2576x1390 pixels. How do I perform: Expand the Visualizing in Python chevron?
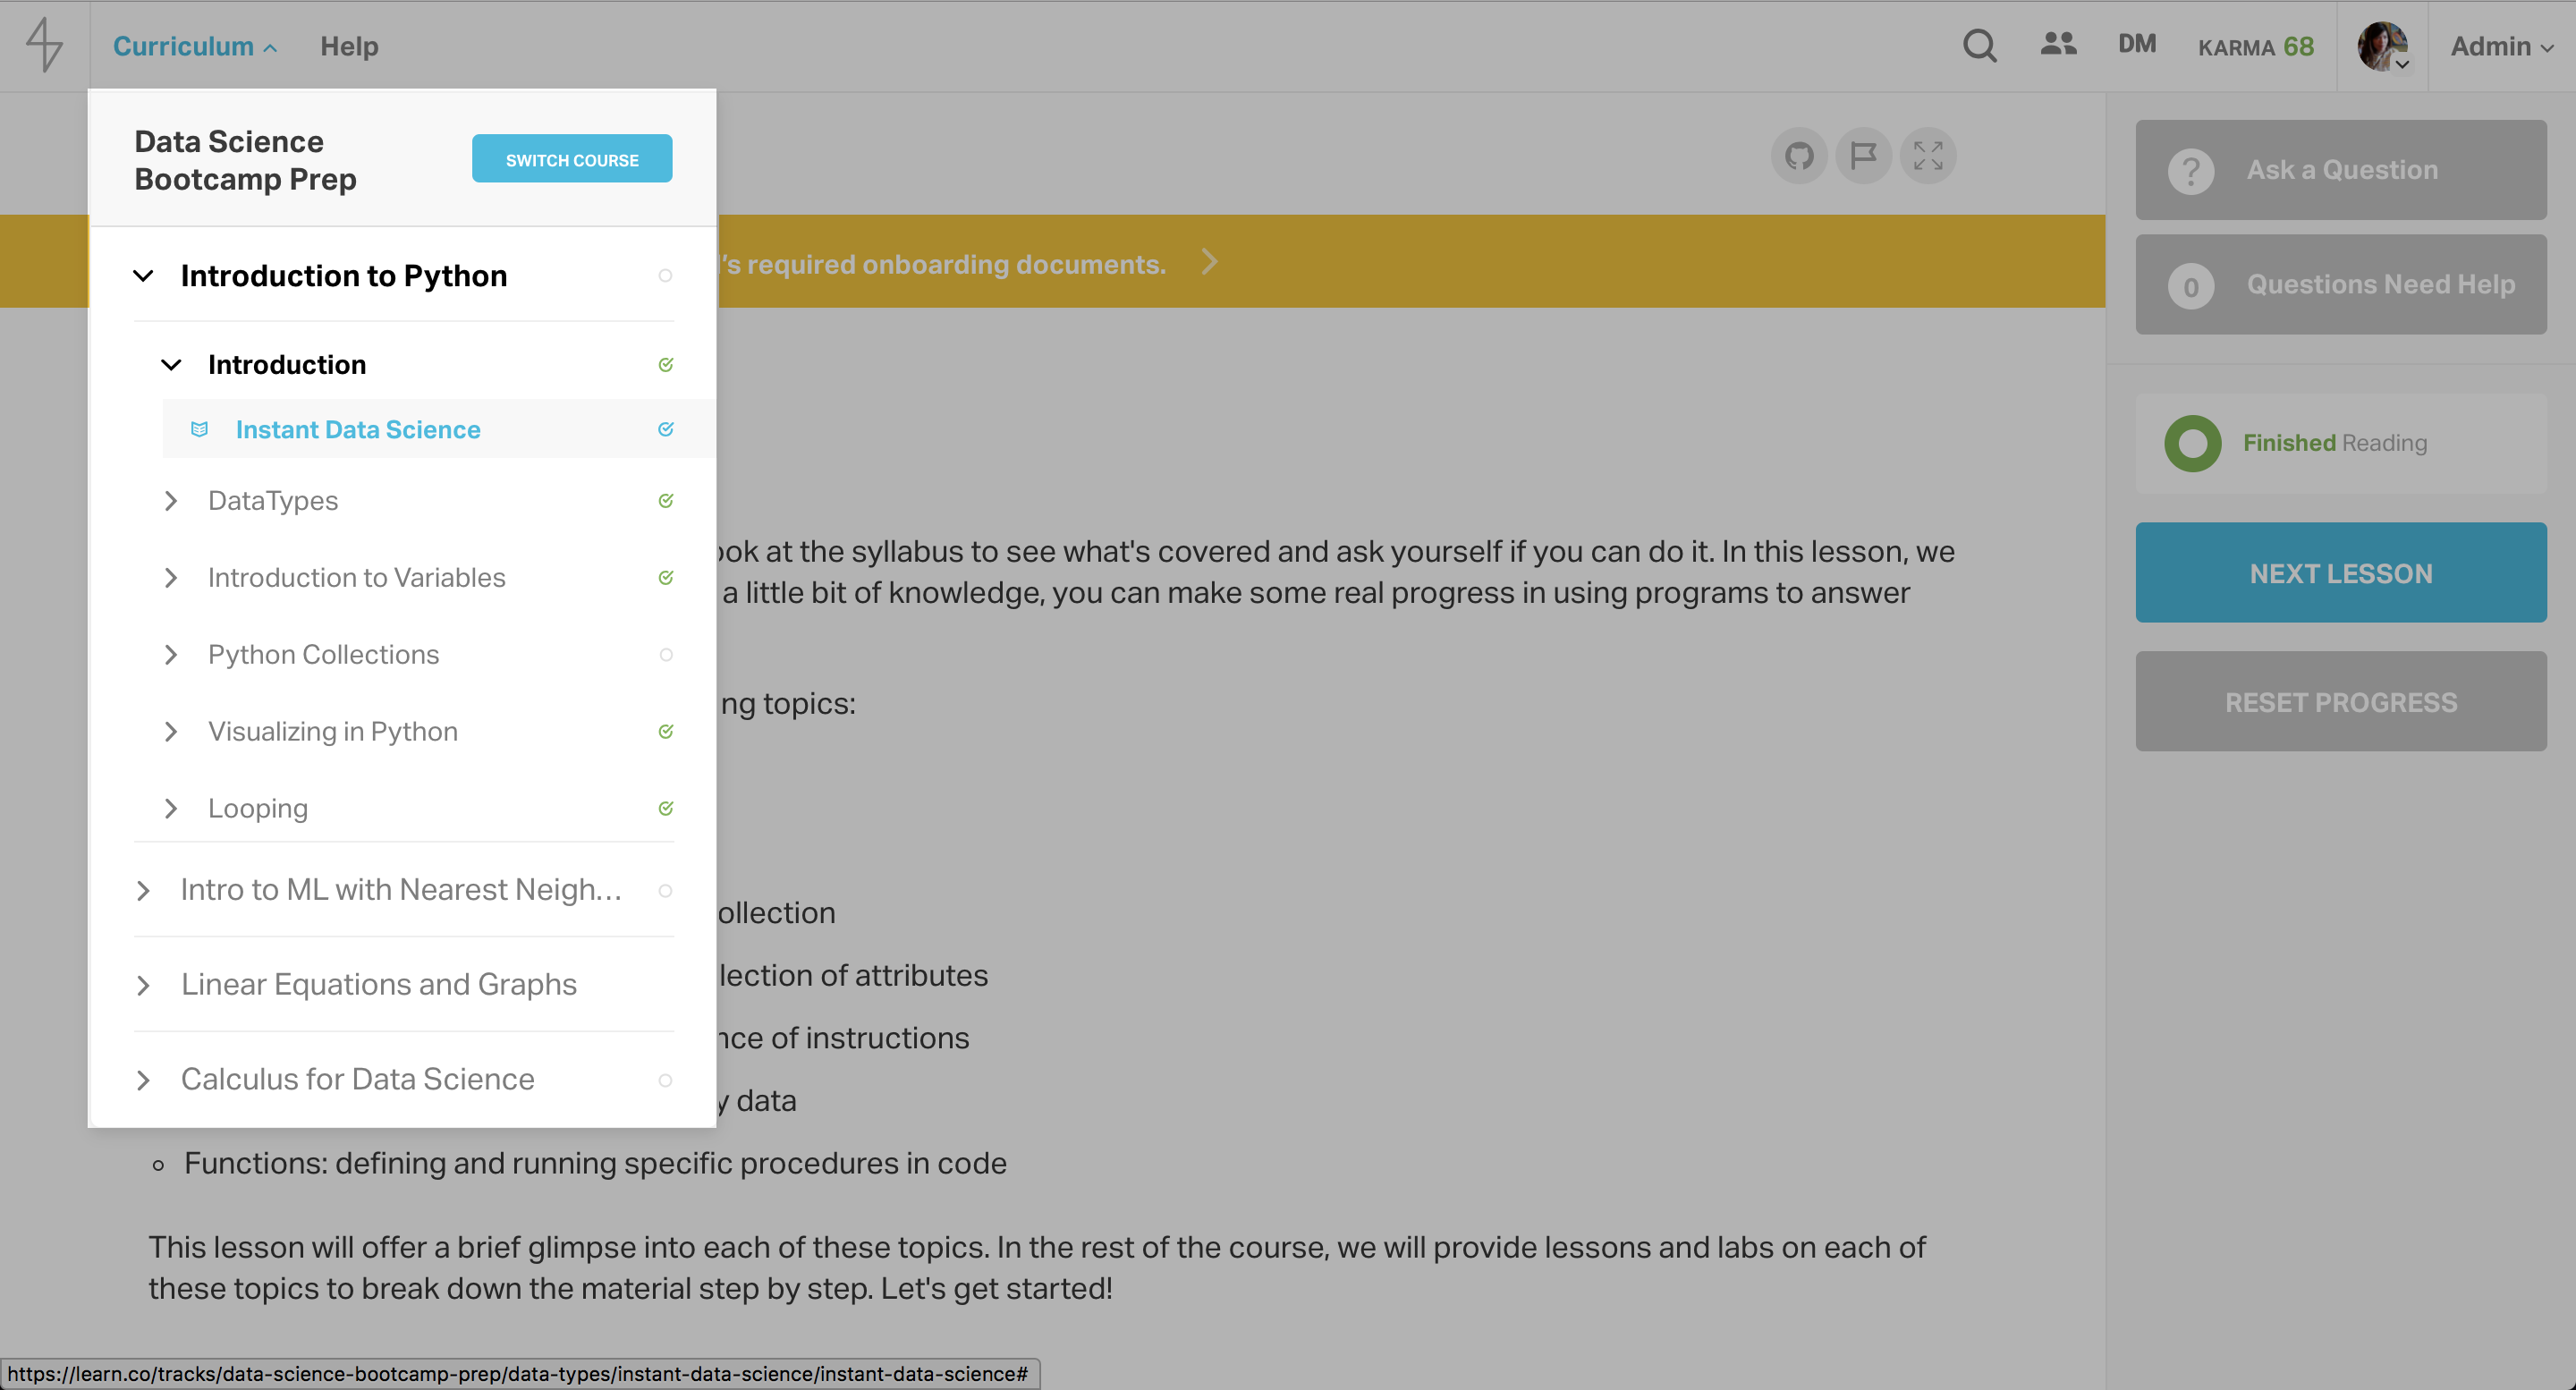coord(171,731)
